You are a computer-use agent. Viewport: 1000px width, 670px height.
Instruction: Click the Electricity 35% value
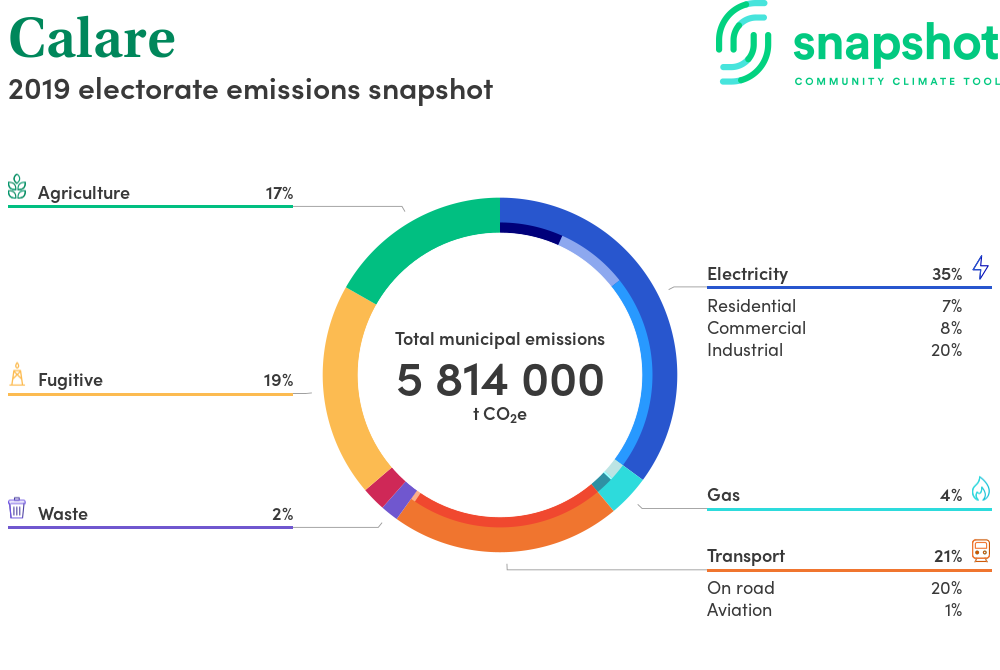click(x=947, y=274)
